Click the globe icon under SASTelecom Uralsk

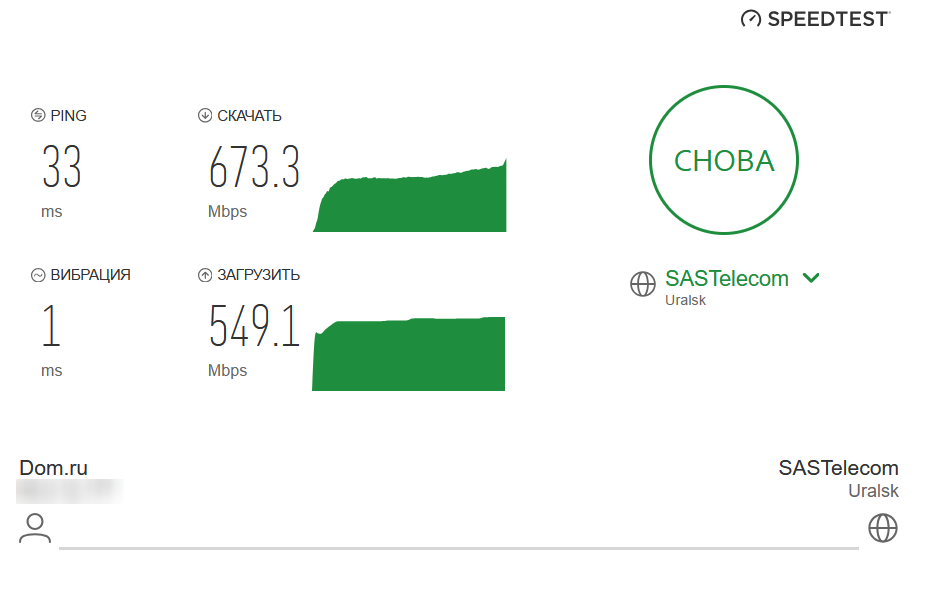(883, 528)
